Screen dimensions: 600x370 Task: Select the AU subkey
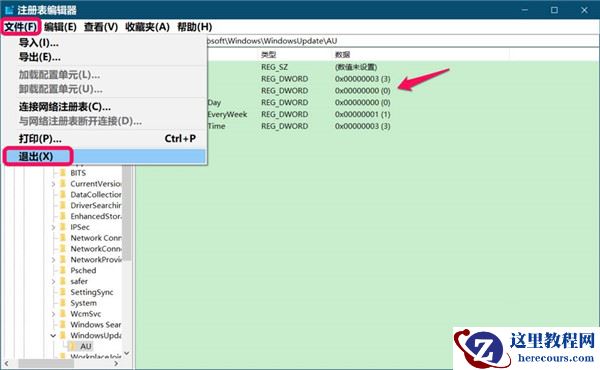pyautogui.click(x=86, y=346)
